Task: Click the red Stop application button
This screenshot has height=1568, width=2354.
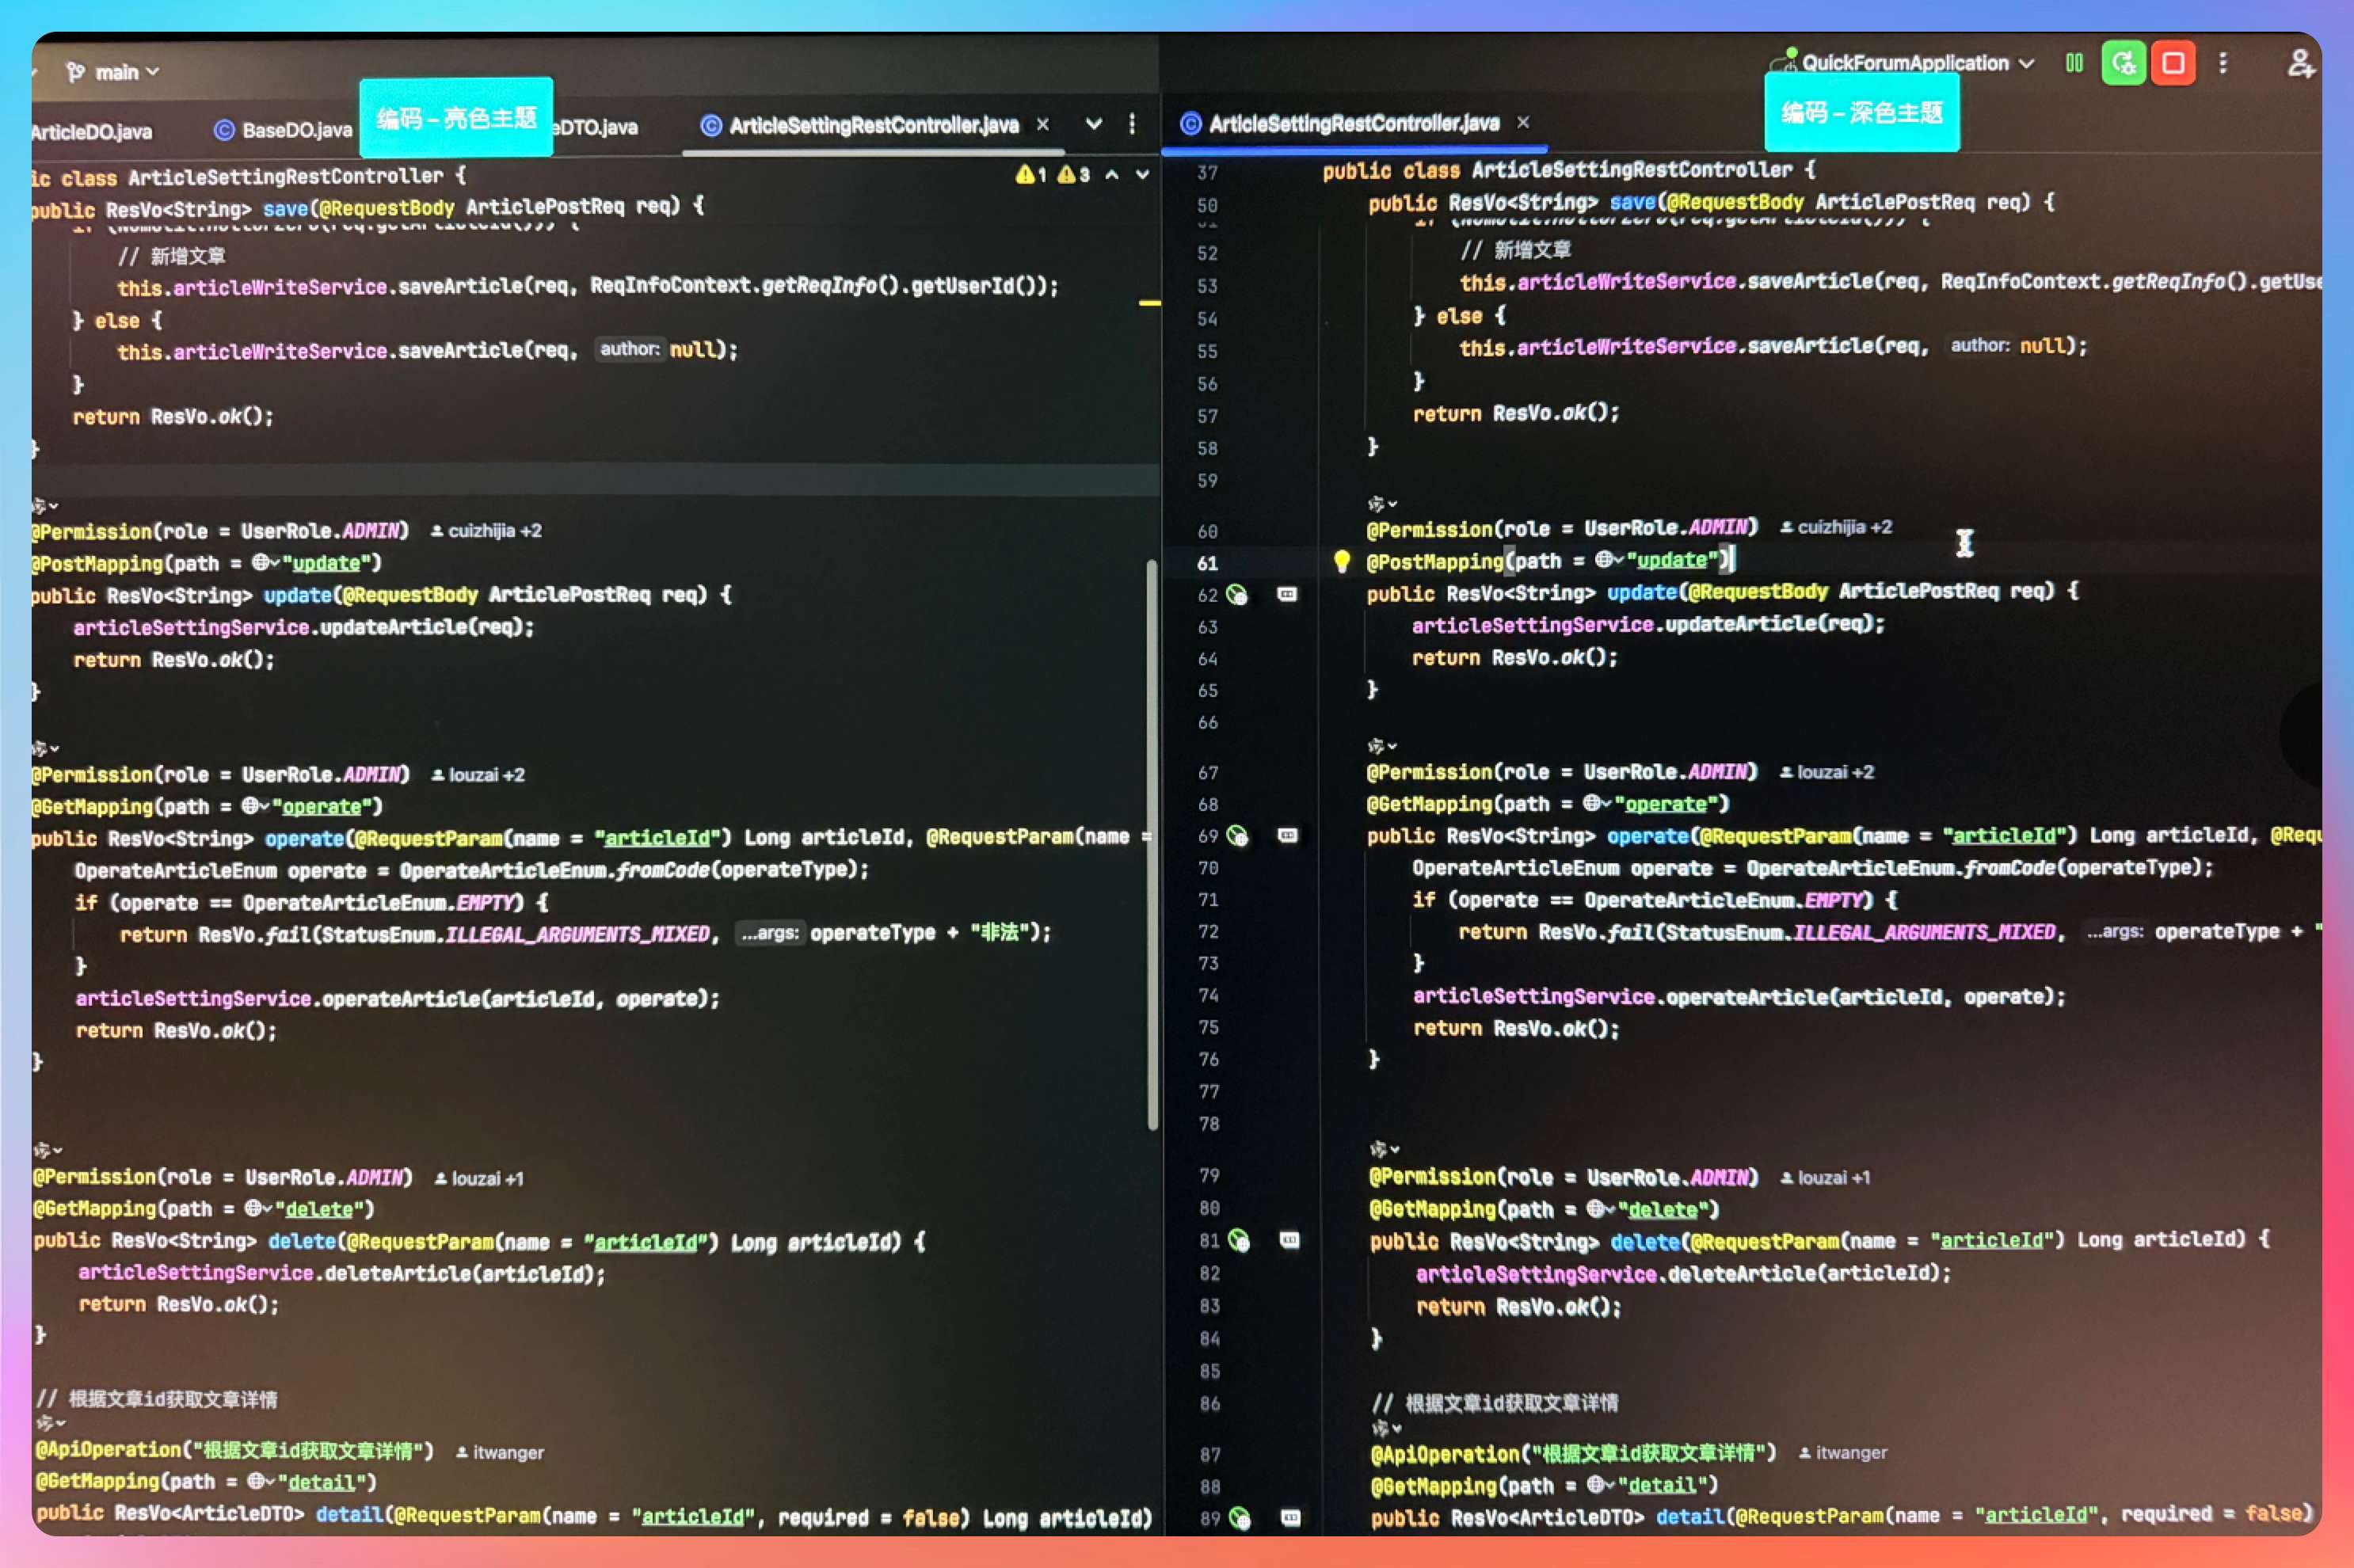Action: 2173,64
